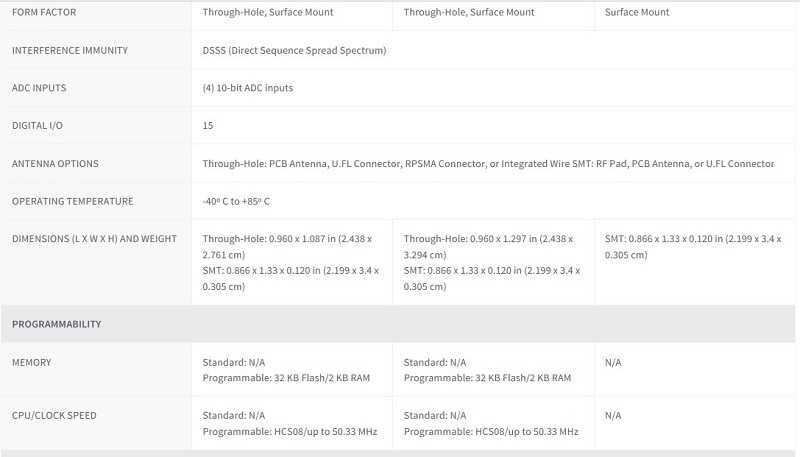
Task: Click the MEMORY row label
Action: tap(32, 362)
